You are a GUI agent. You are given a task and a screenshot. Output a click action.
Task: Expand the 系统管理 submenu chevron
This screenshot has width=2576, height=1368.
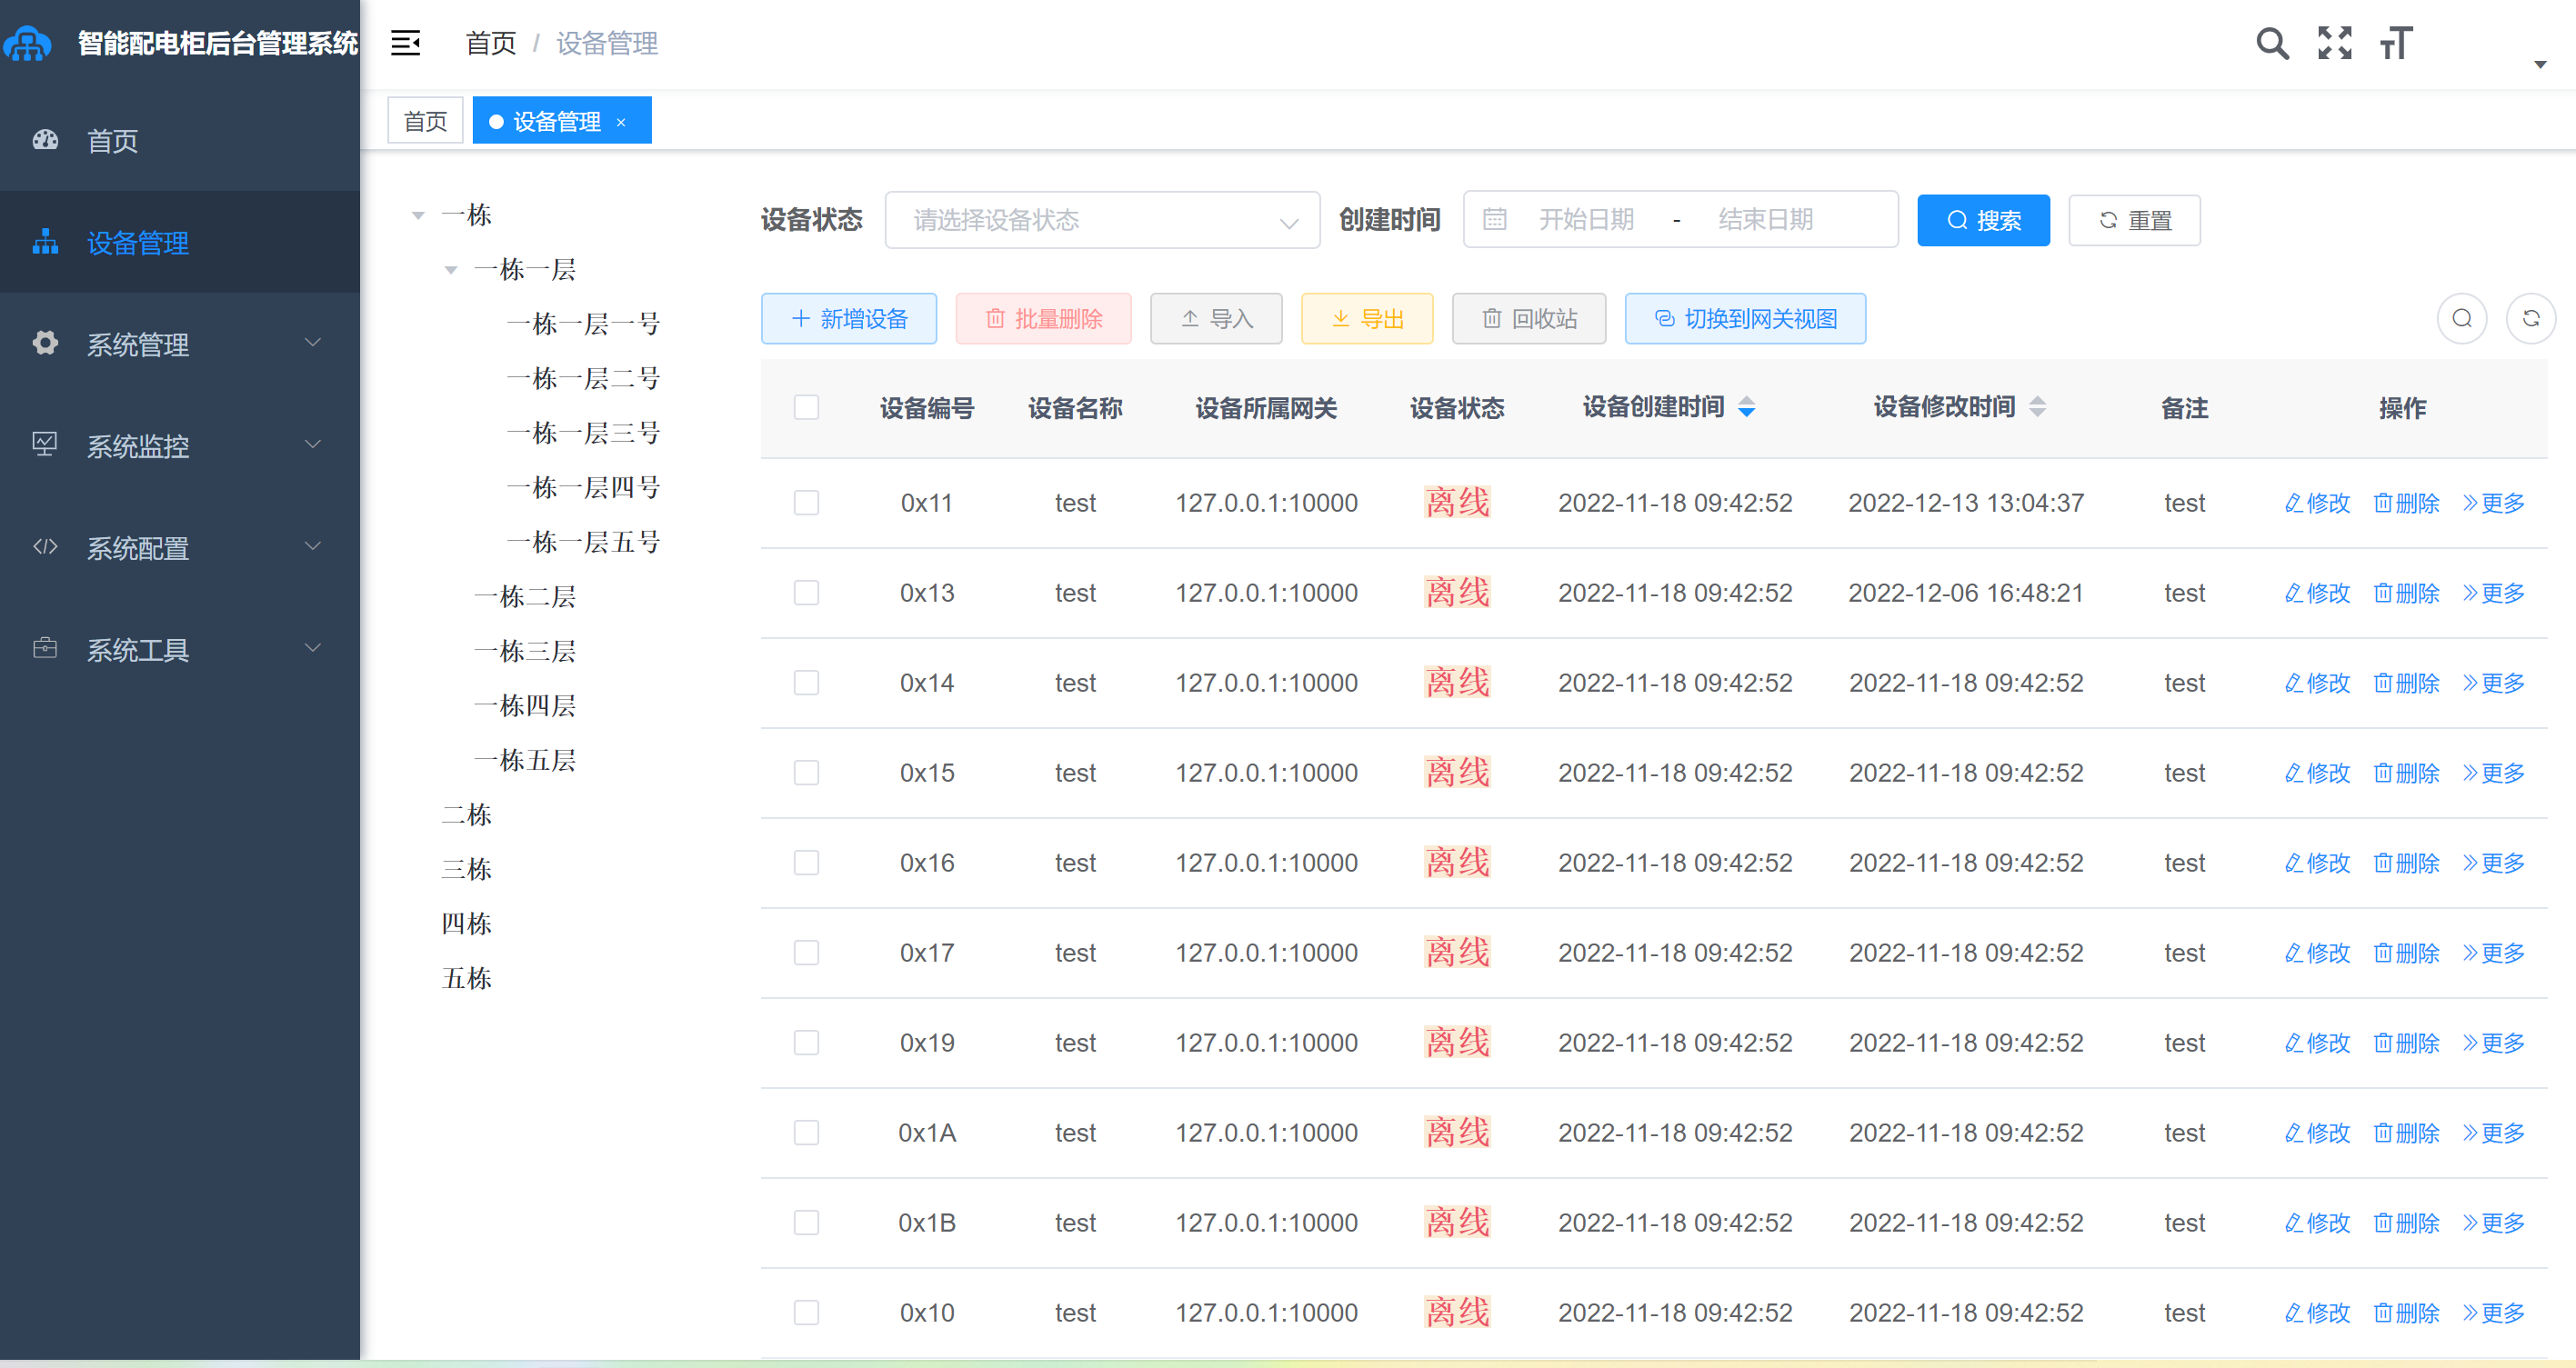(312, 343)
